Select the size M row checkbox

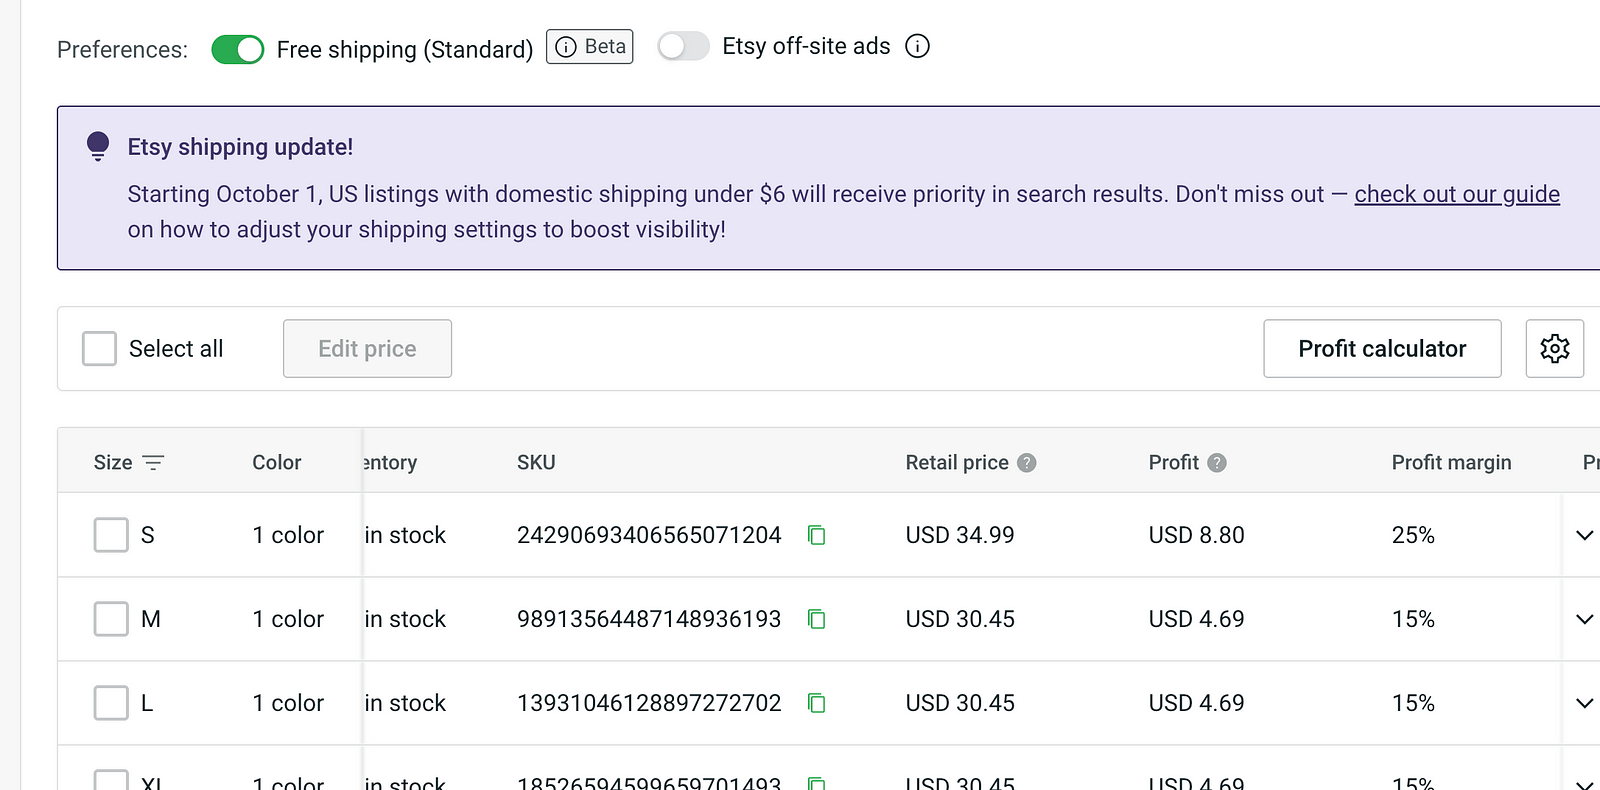point(111,619)
